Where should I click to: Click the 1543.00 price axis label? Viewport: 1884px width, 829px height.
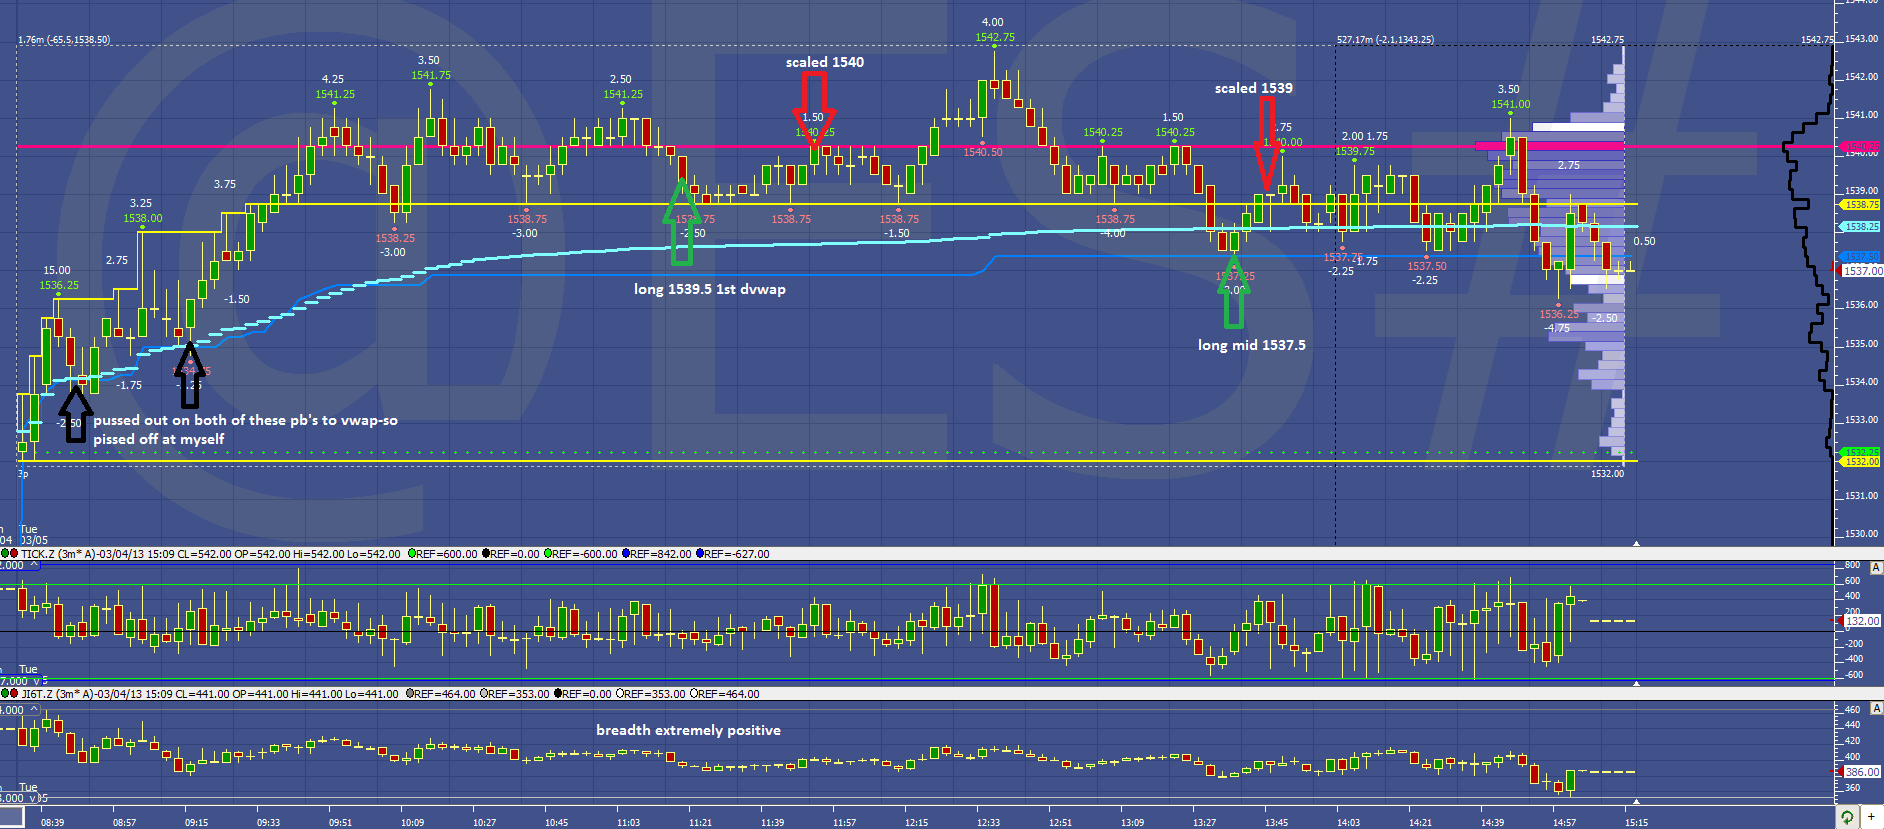1861,39
